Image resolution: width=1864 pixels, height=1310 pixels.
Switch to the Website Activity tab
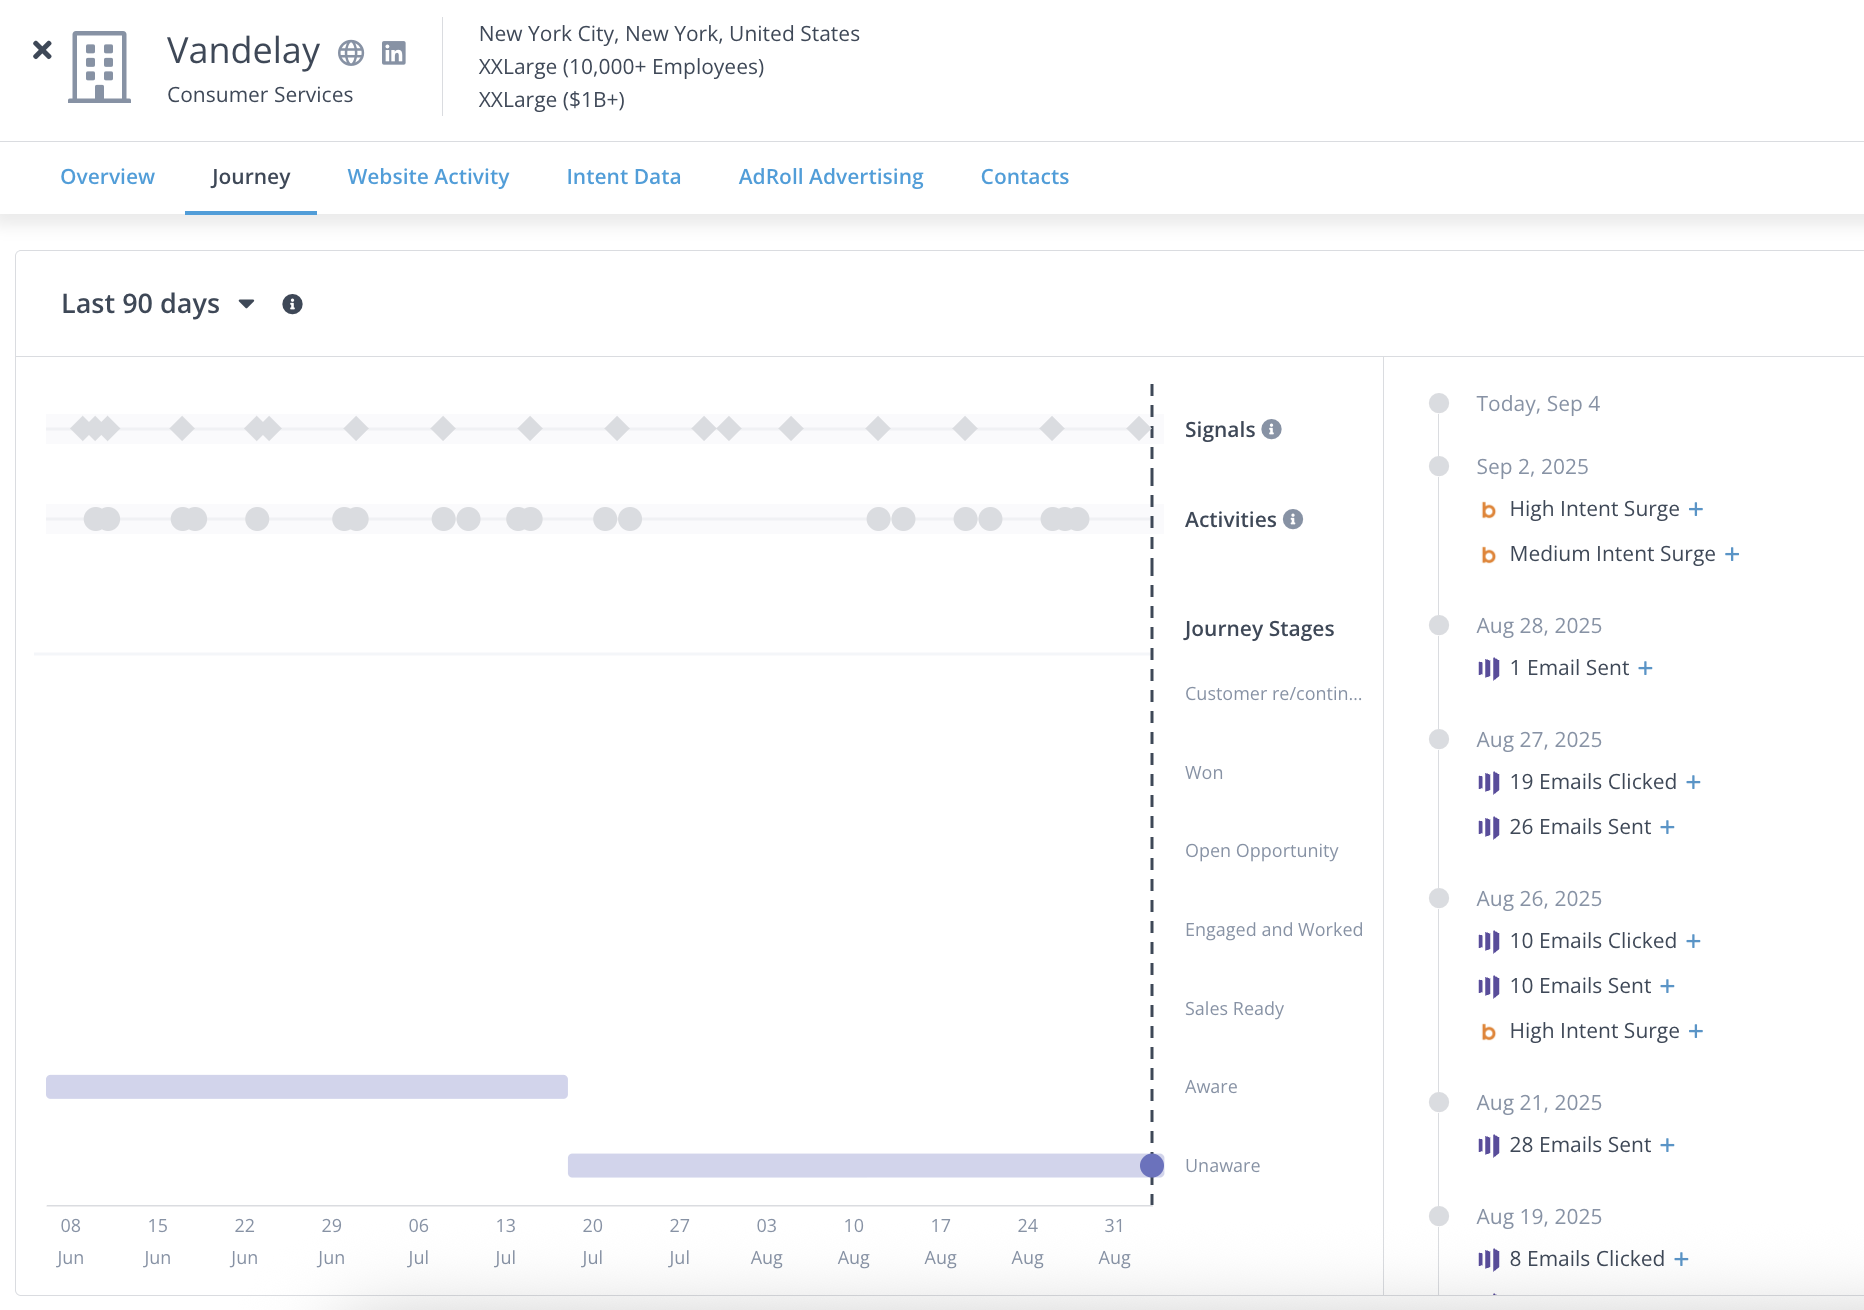[x=428, y=177]
